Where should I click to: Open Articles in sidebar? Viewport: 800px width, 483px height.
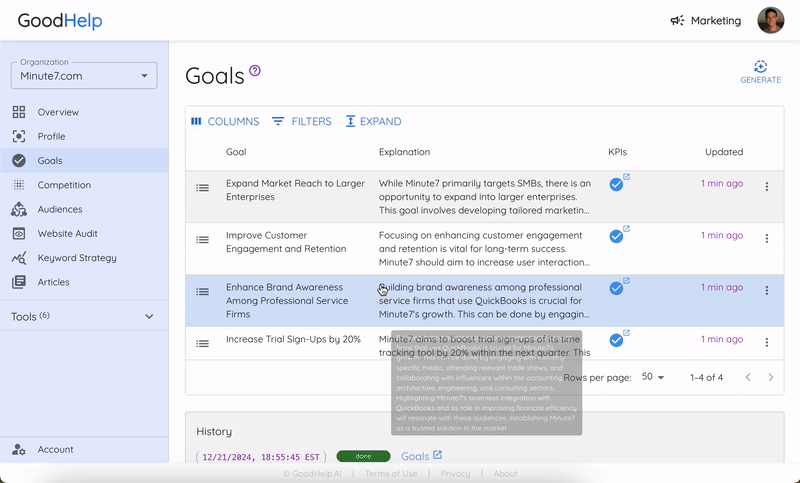pyautogui.click(x=54, y=282)
